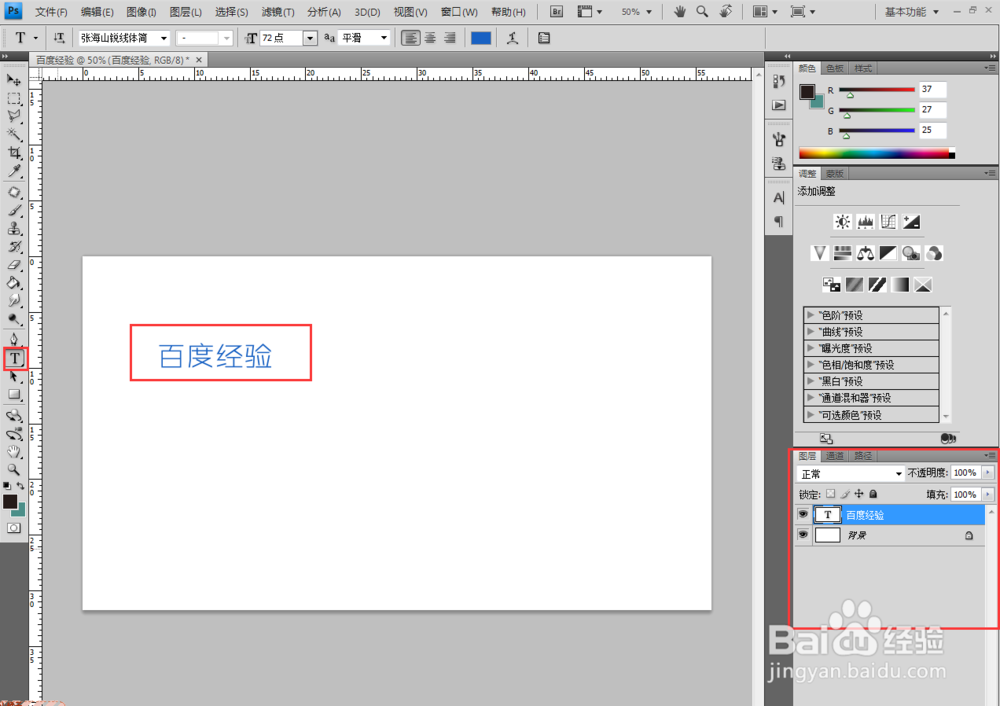
Task: Toggle visibility of the 背景 layer
Action: [803, 535]
